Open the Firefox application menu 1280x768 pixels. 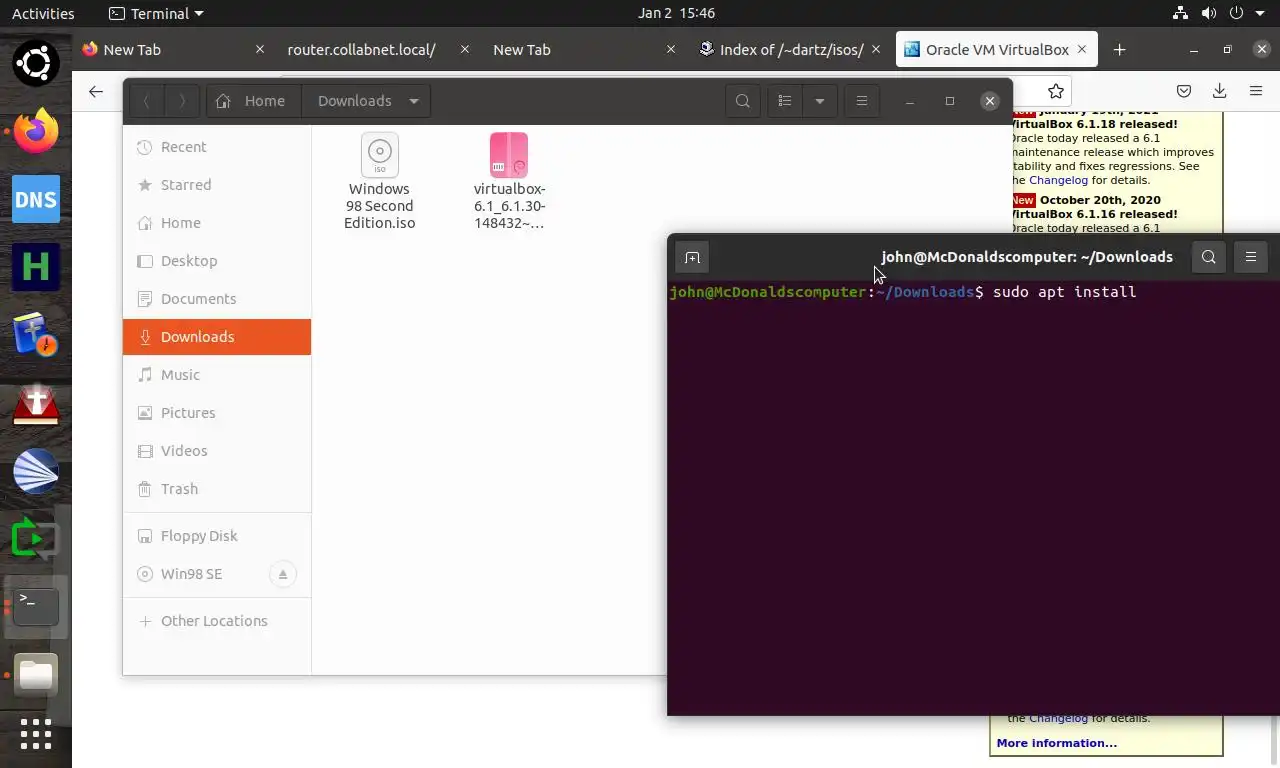point(1256,91)
